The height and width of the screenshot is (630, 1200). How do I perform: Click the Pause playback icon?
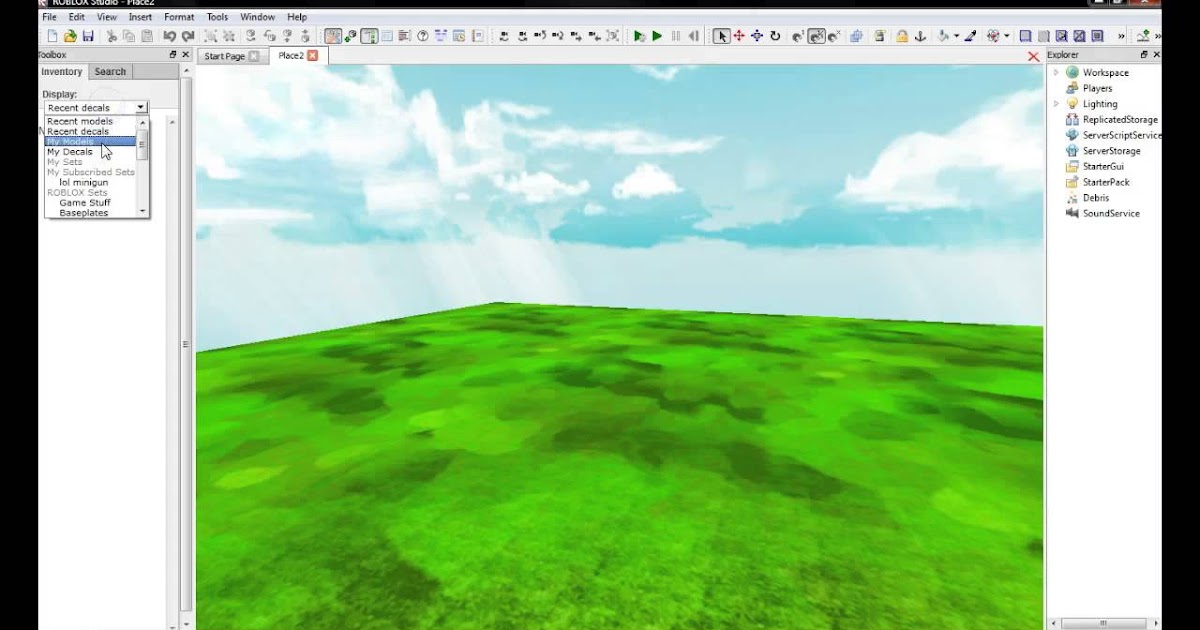[676, 36]
